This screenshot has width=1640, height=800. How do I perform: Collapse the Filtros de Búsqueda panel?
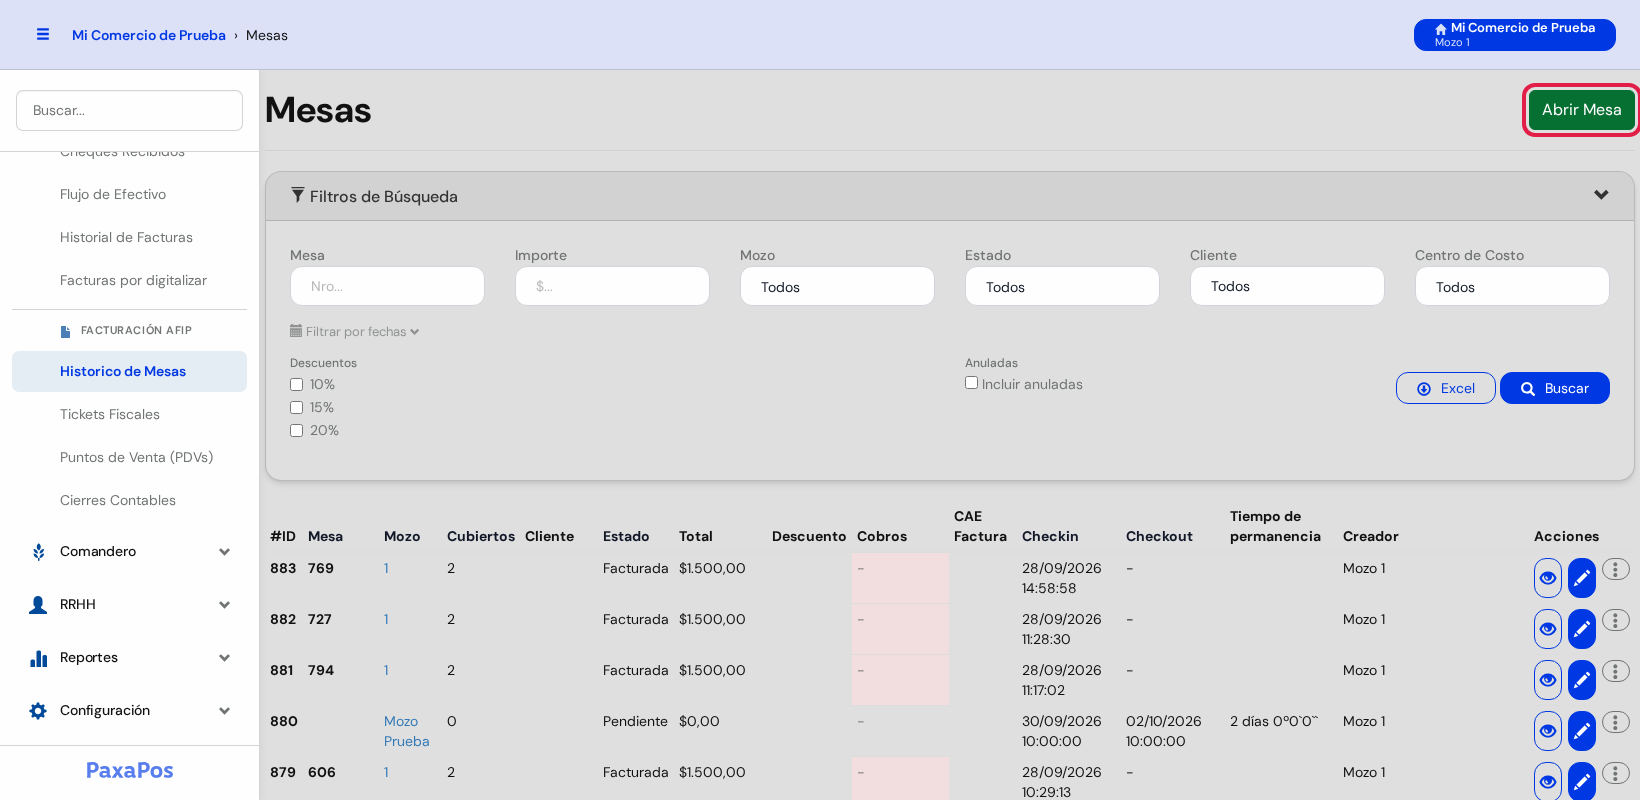tap(1601, 195)
